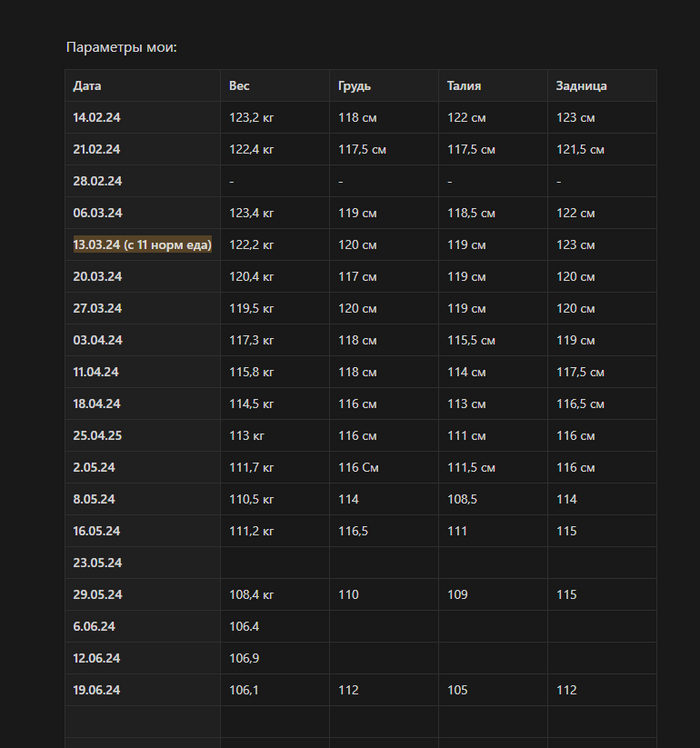This screenshot has width=700, height=748.
Task: Select the highlighted "13.03.24 (с 11 норм еда)" cell
Action: pos(142,245)
